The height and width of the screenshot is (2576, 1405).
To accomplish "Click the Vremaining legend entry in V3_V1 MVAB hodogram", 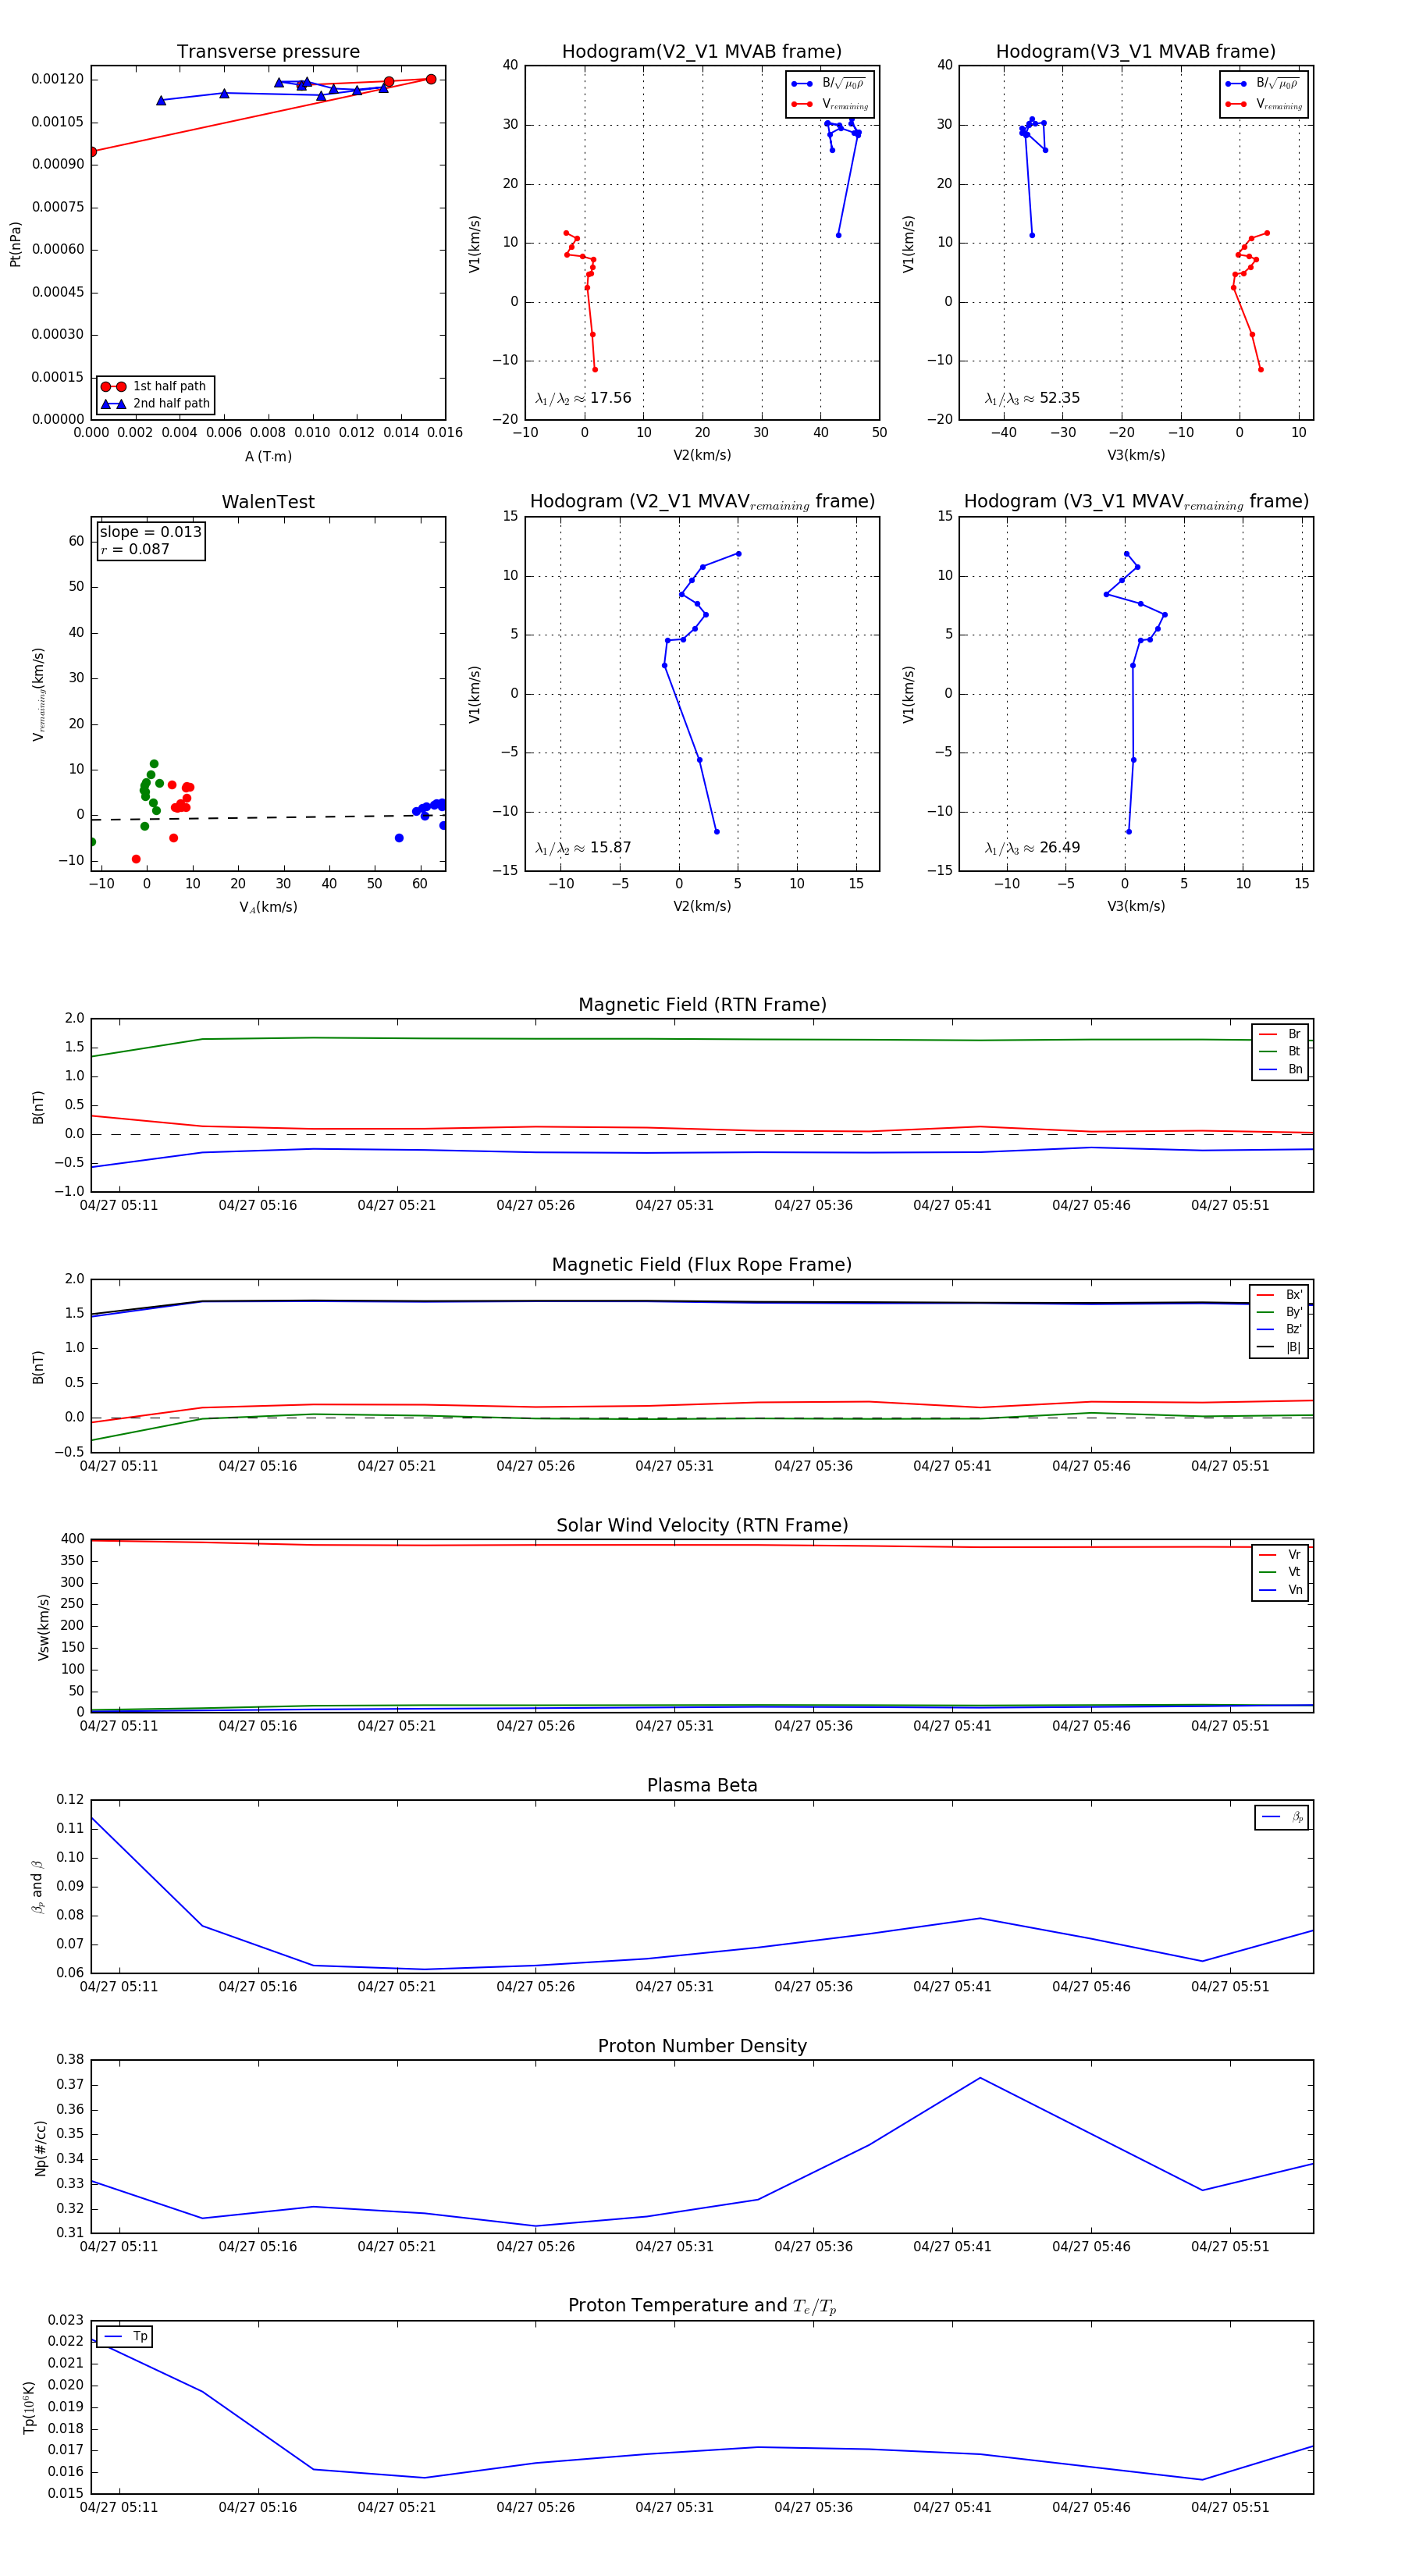I will click(1264, 104).
